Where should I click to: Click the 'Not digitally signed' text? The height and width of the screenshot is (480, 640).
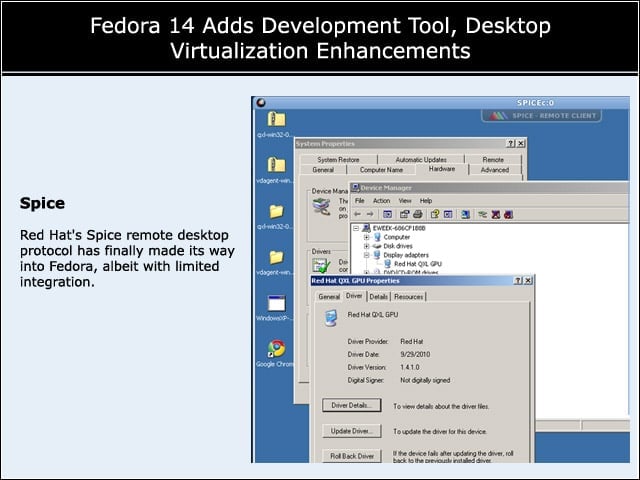[x=425, y=380]
